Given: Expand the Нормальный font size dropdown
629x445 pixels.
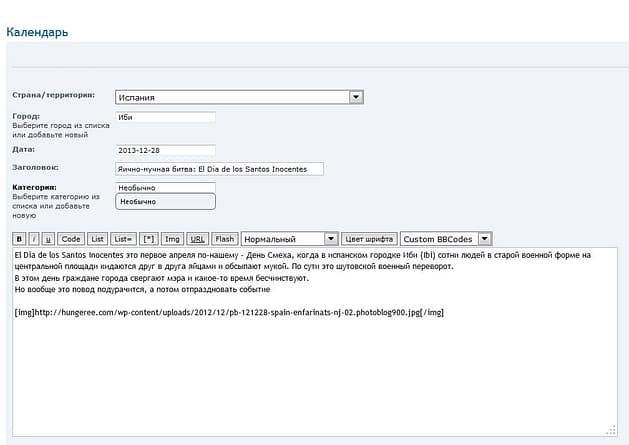Looking at the screenshot, I should (290, 239).
